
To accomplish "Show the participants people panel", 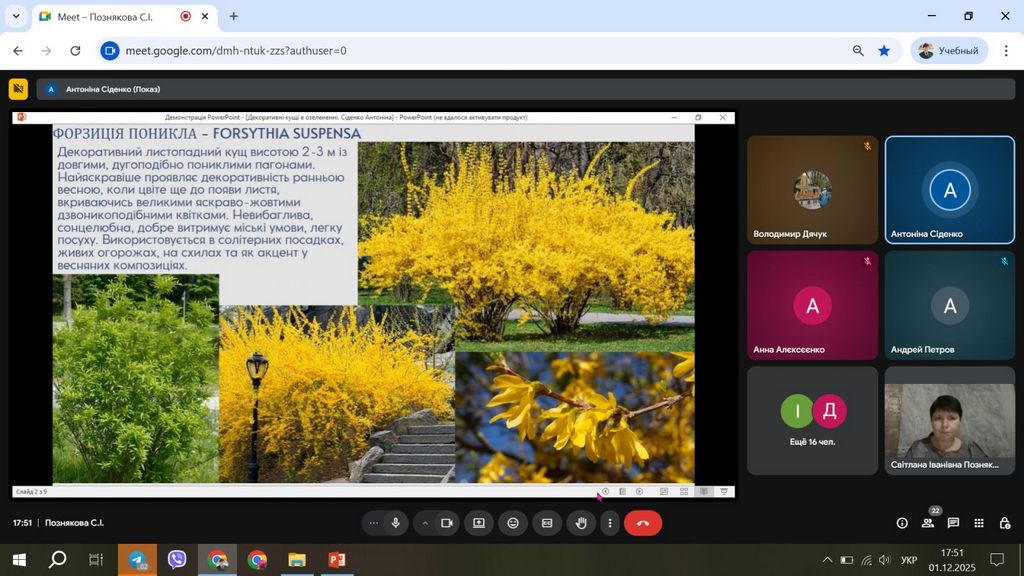I will tap(928, 523).
